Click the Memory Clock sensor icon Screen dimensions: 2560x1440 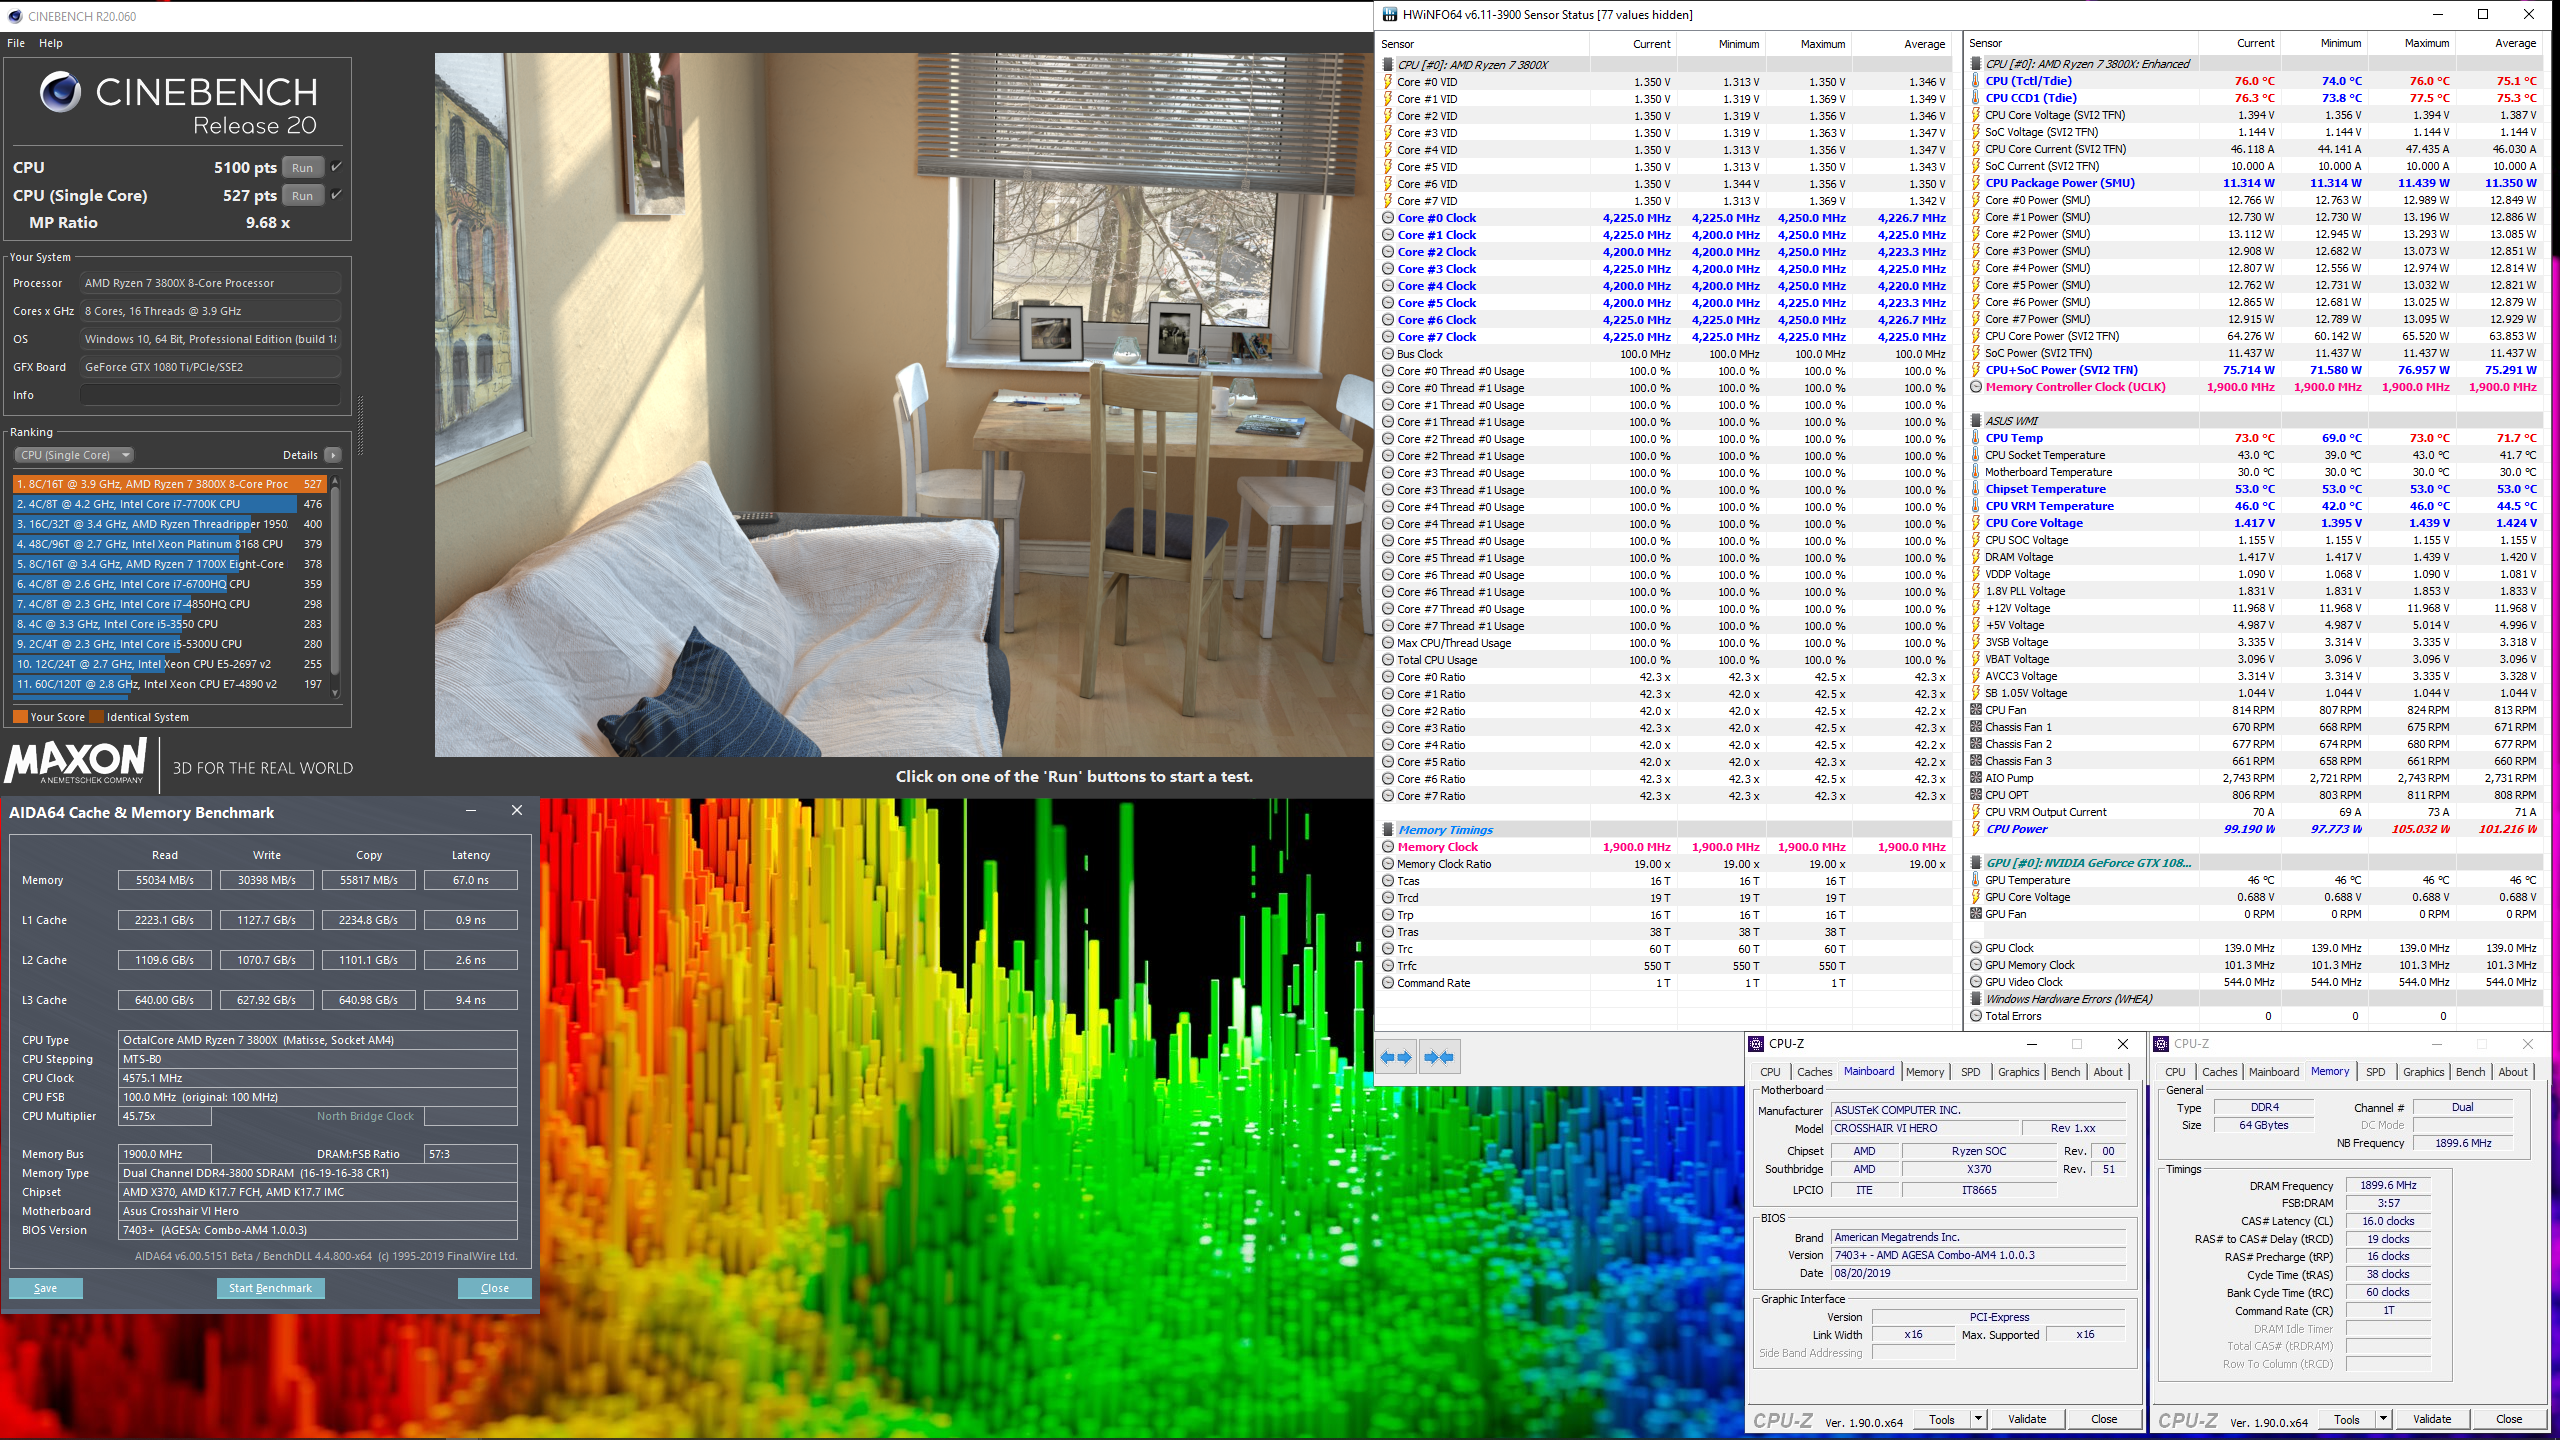click(x=1388, y=847)
